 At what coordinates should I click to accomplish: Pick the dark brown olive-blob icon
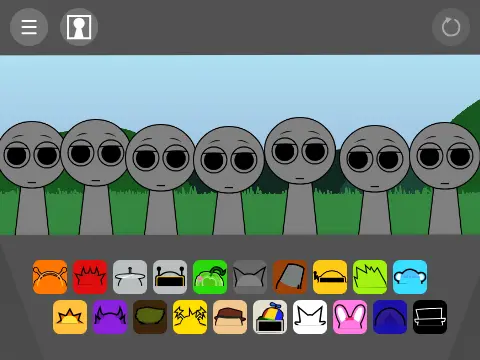click(150, 317)
